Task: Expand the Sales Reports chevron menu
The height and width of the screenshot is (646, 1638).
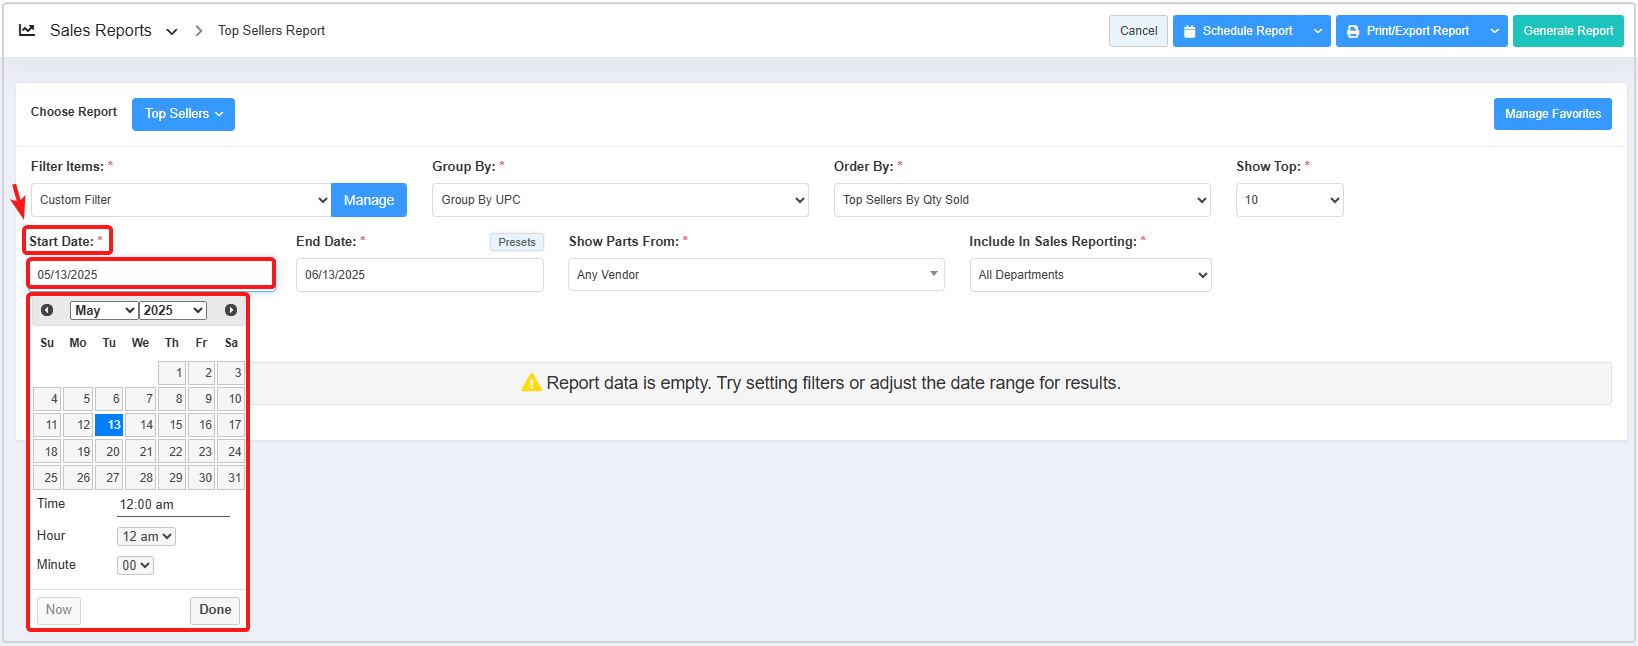Action: 172,32
